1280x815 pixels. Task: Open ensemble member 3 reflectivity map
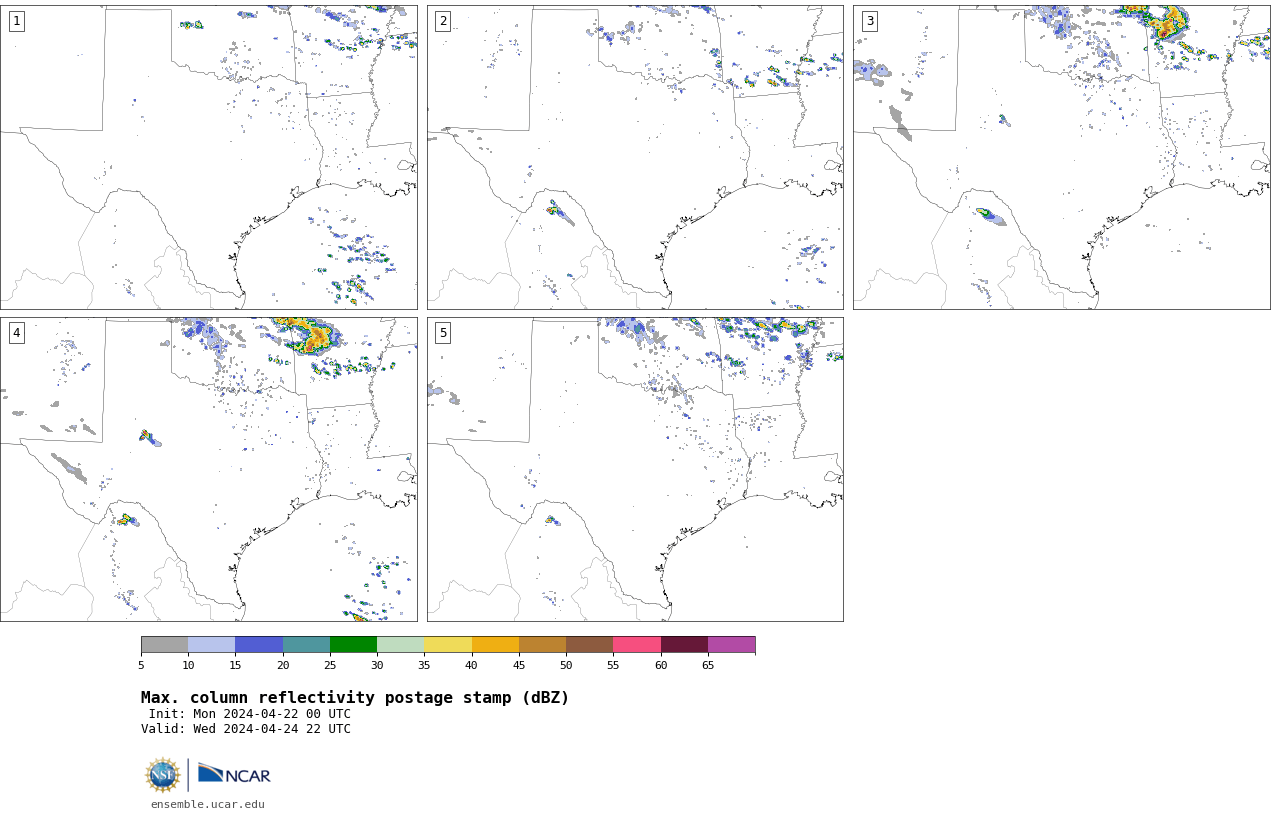coord(1061,157)
